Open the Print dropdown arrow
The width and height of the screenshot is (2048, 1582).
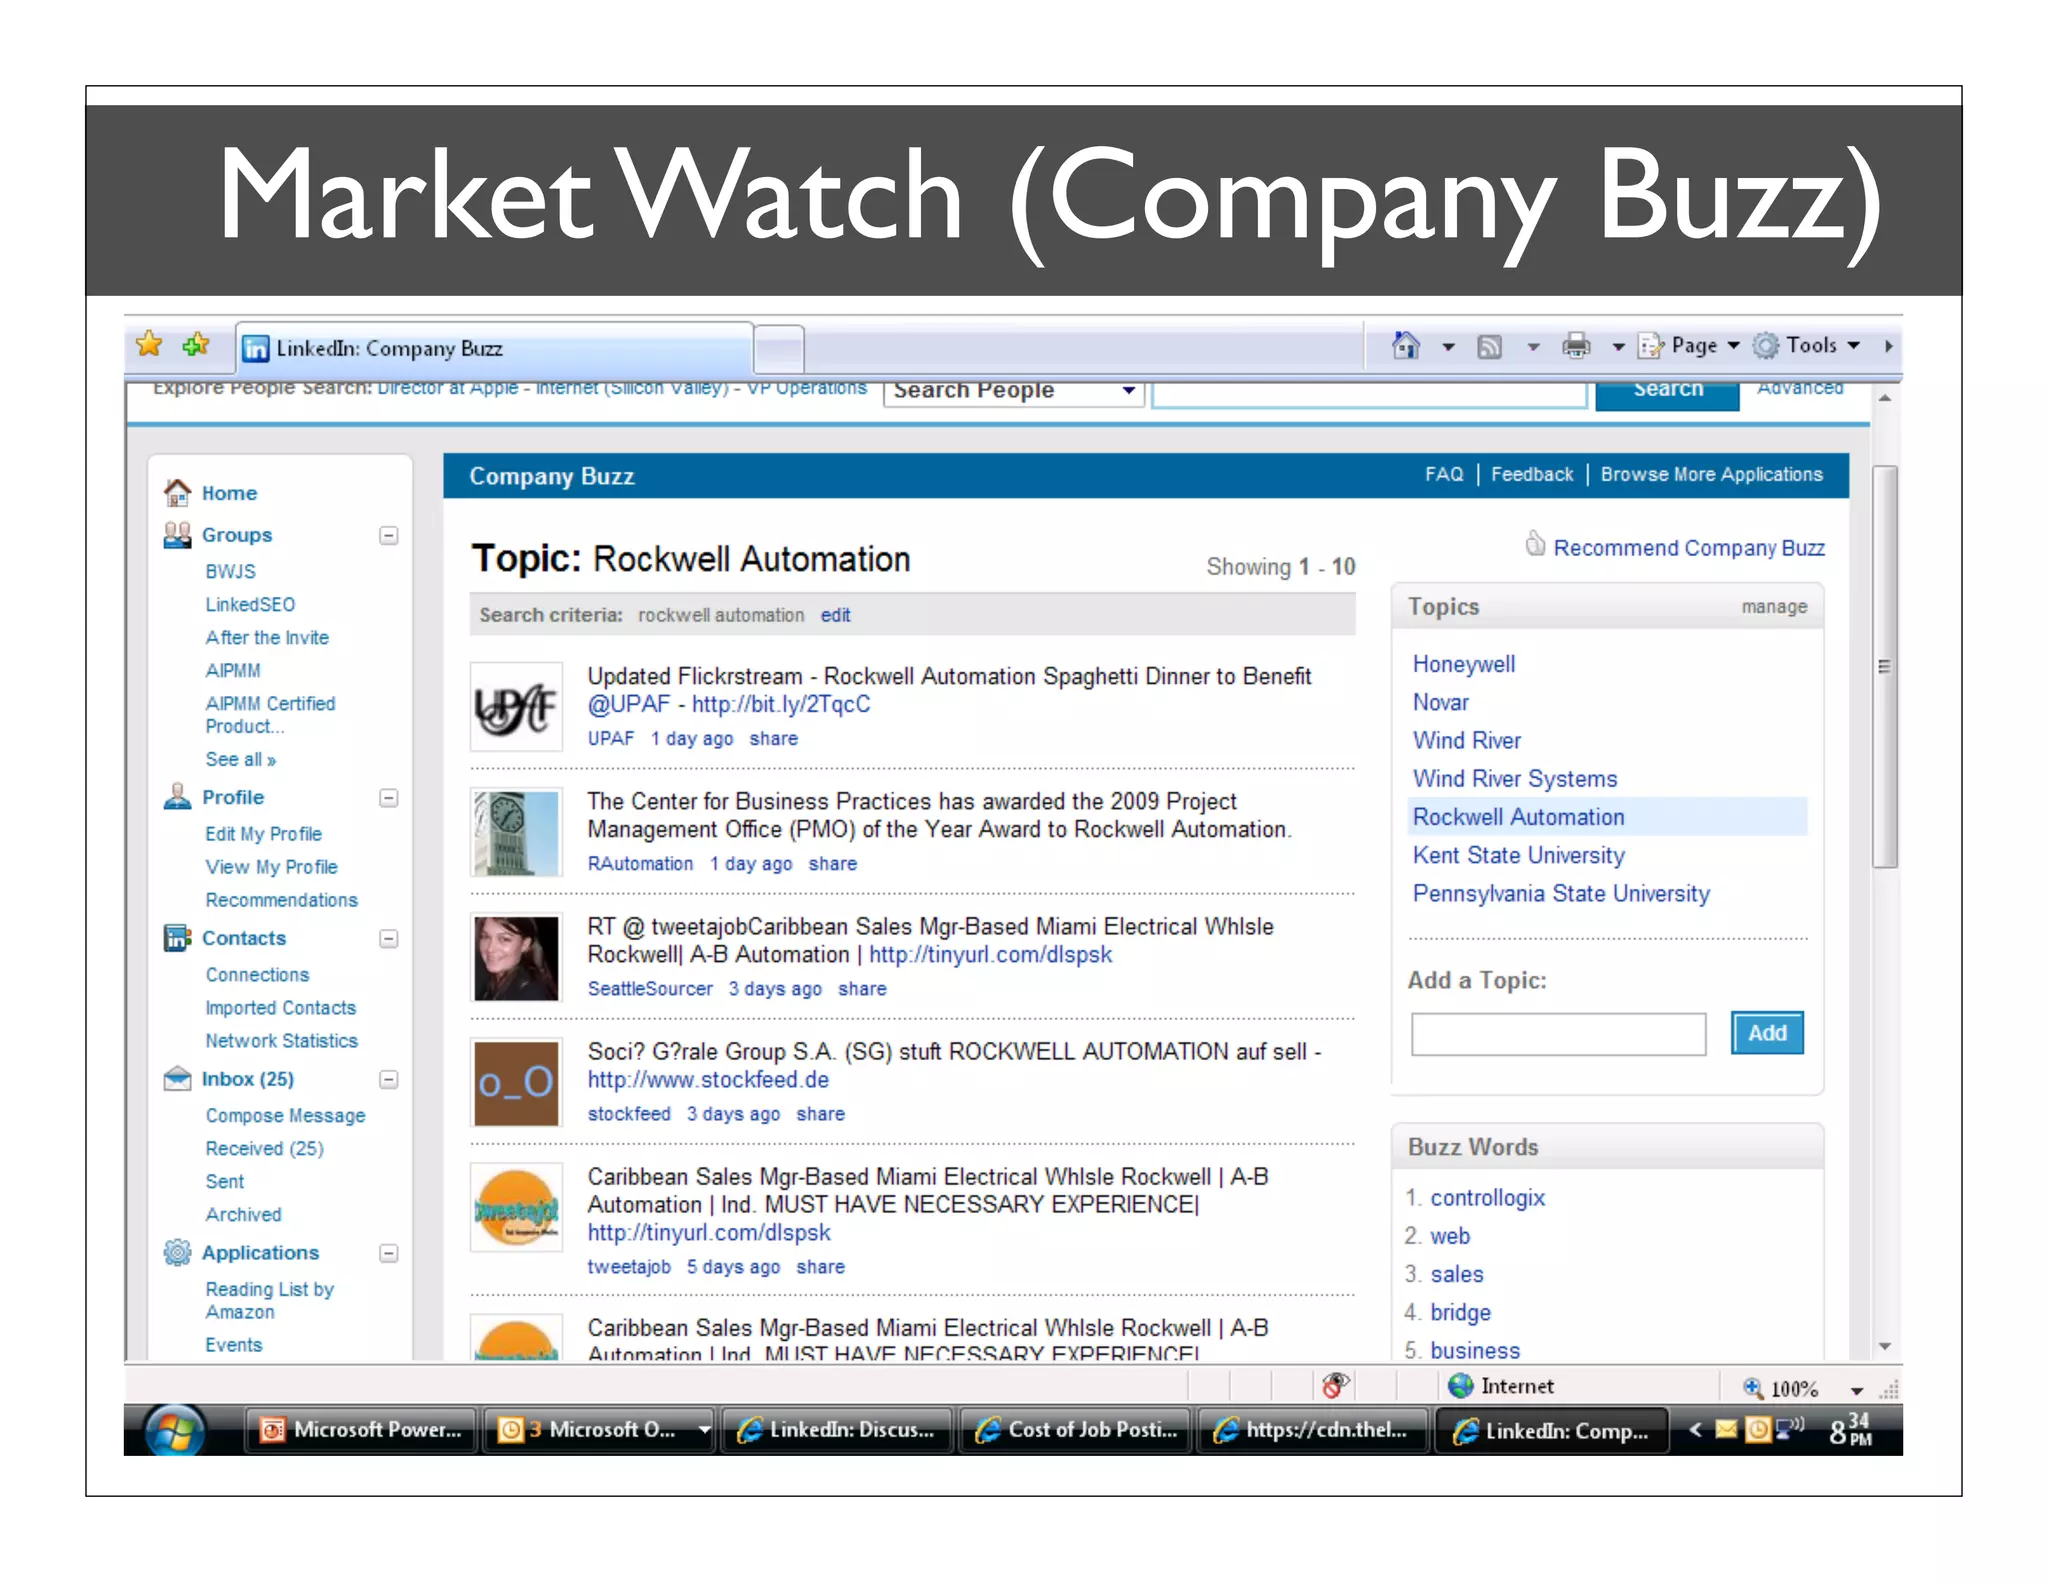[1618, 347]
